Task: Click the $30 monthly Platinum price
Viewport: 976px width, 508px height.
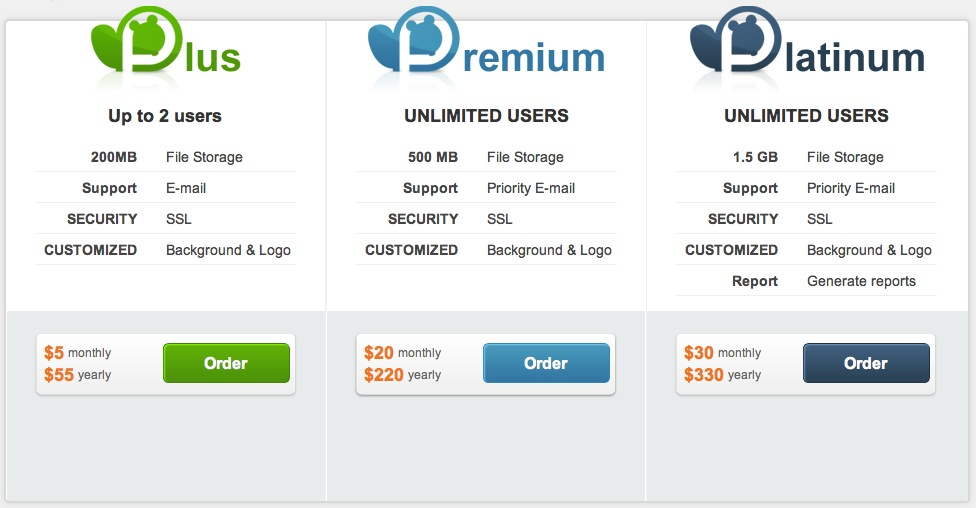Action: [x=722, y=352]
